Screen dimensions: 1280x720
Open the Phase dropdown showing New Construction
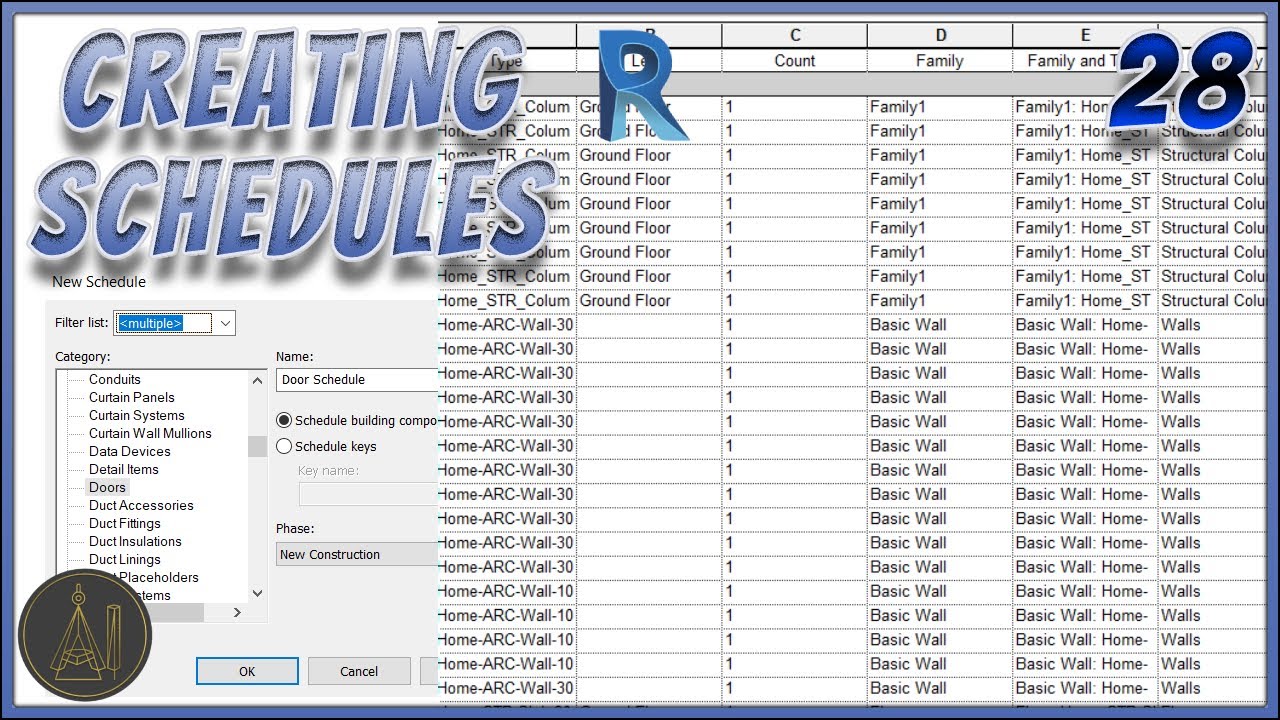click(x=357, y=554)
